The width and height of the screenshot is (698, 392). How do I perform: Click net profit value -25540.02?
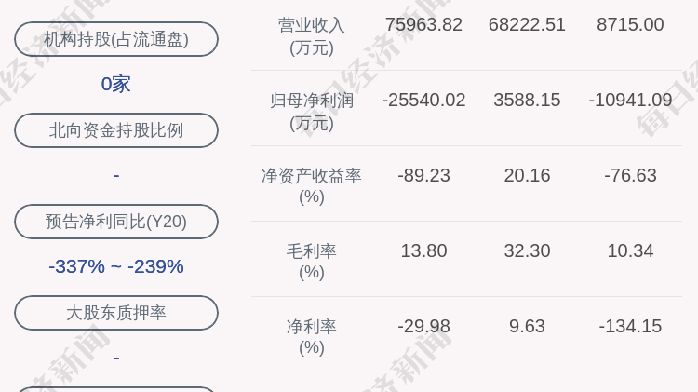(x=424, y=100)
